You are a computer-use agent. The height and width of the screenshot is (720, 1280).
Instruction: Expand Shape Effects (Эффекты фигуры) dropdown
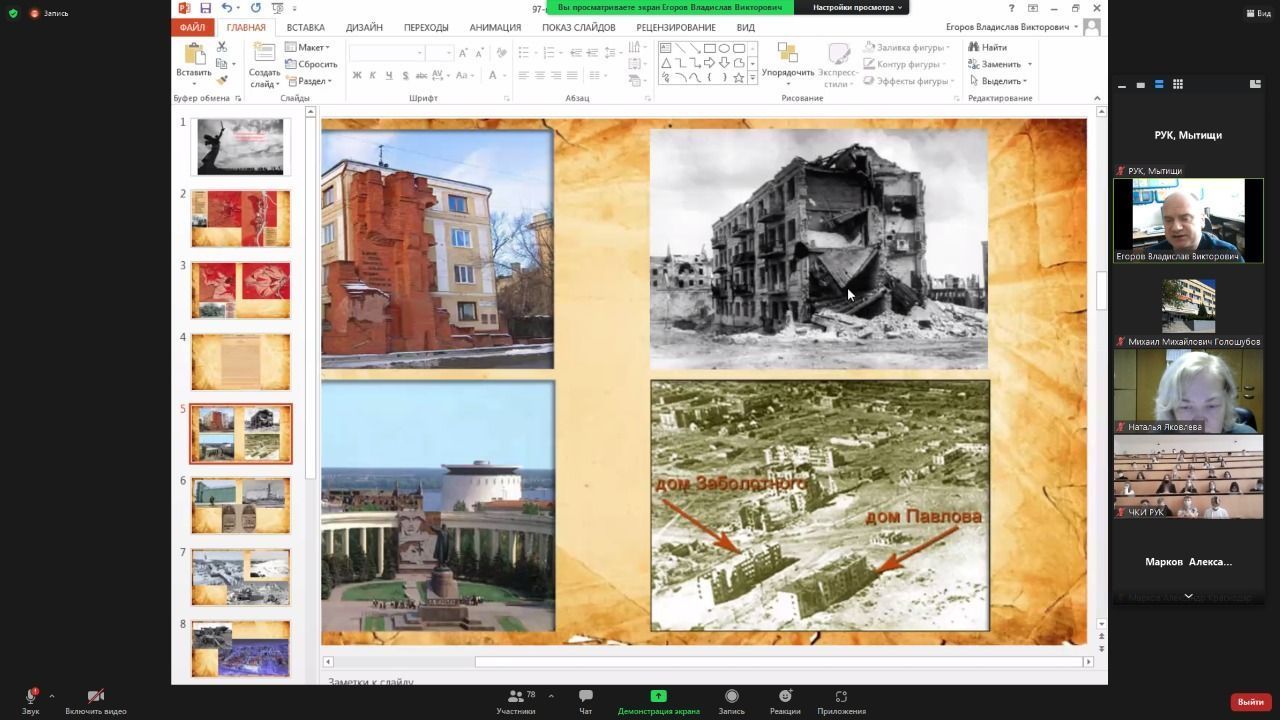point(909,81)
